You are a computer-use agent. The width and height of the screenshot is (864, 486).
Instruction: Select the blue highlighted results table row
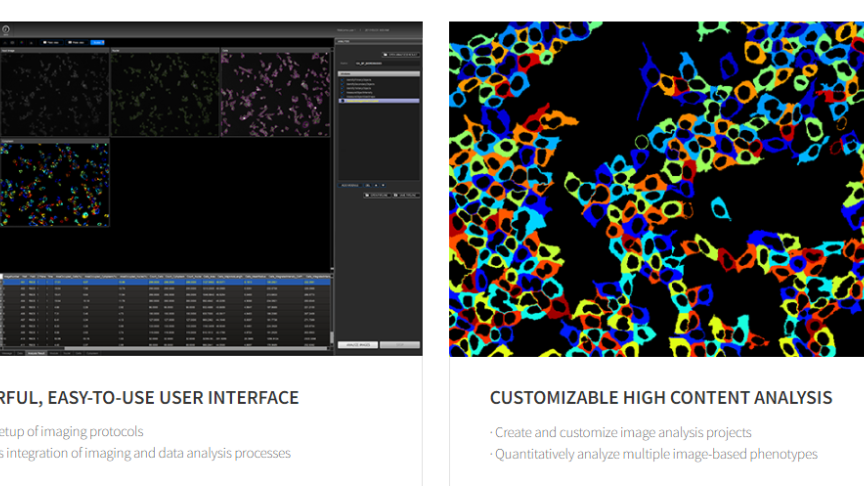[x=166, y=282]
